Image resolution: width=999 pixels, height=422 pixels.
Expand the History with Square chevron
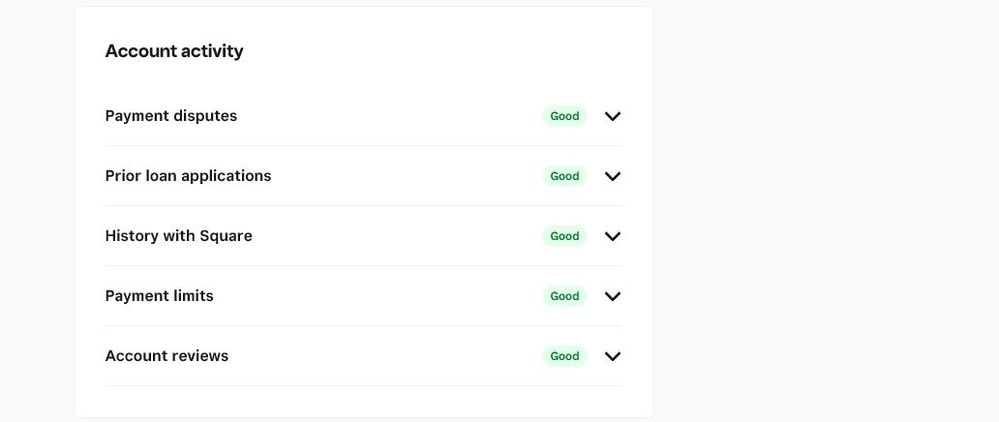613,236
